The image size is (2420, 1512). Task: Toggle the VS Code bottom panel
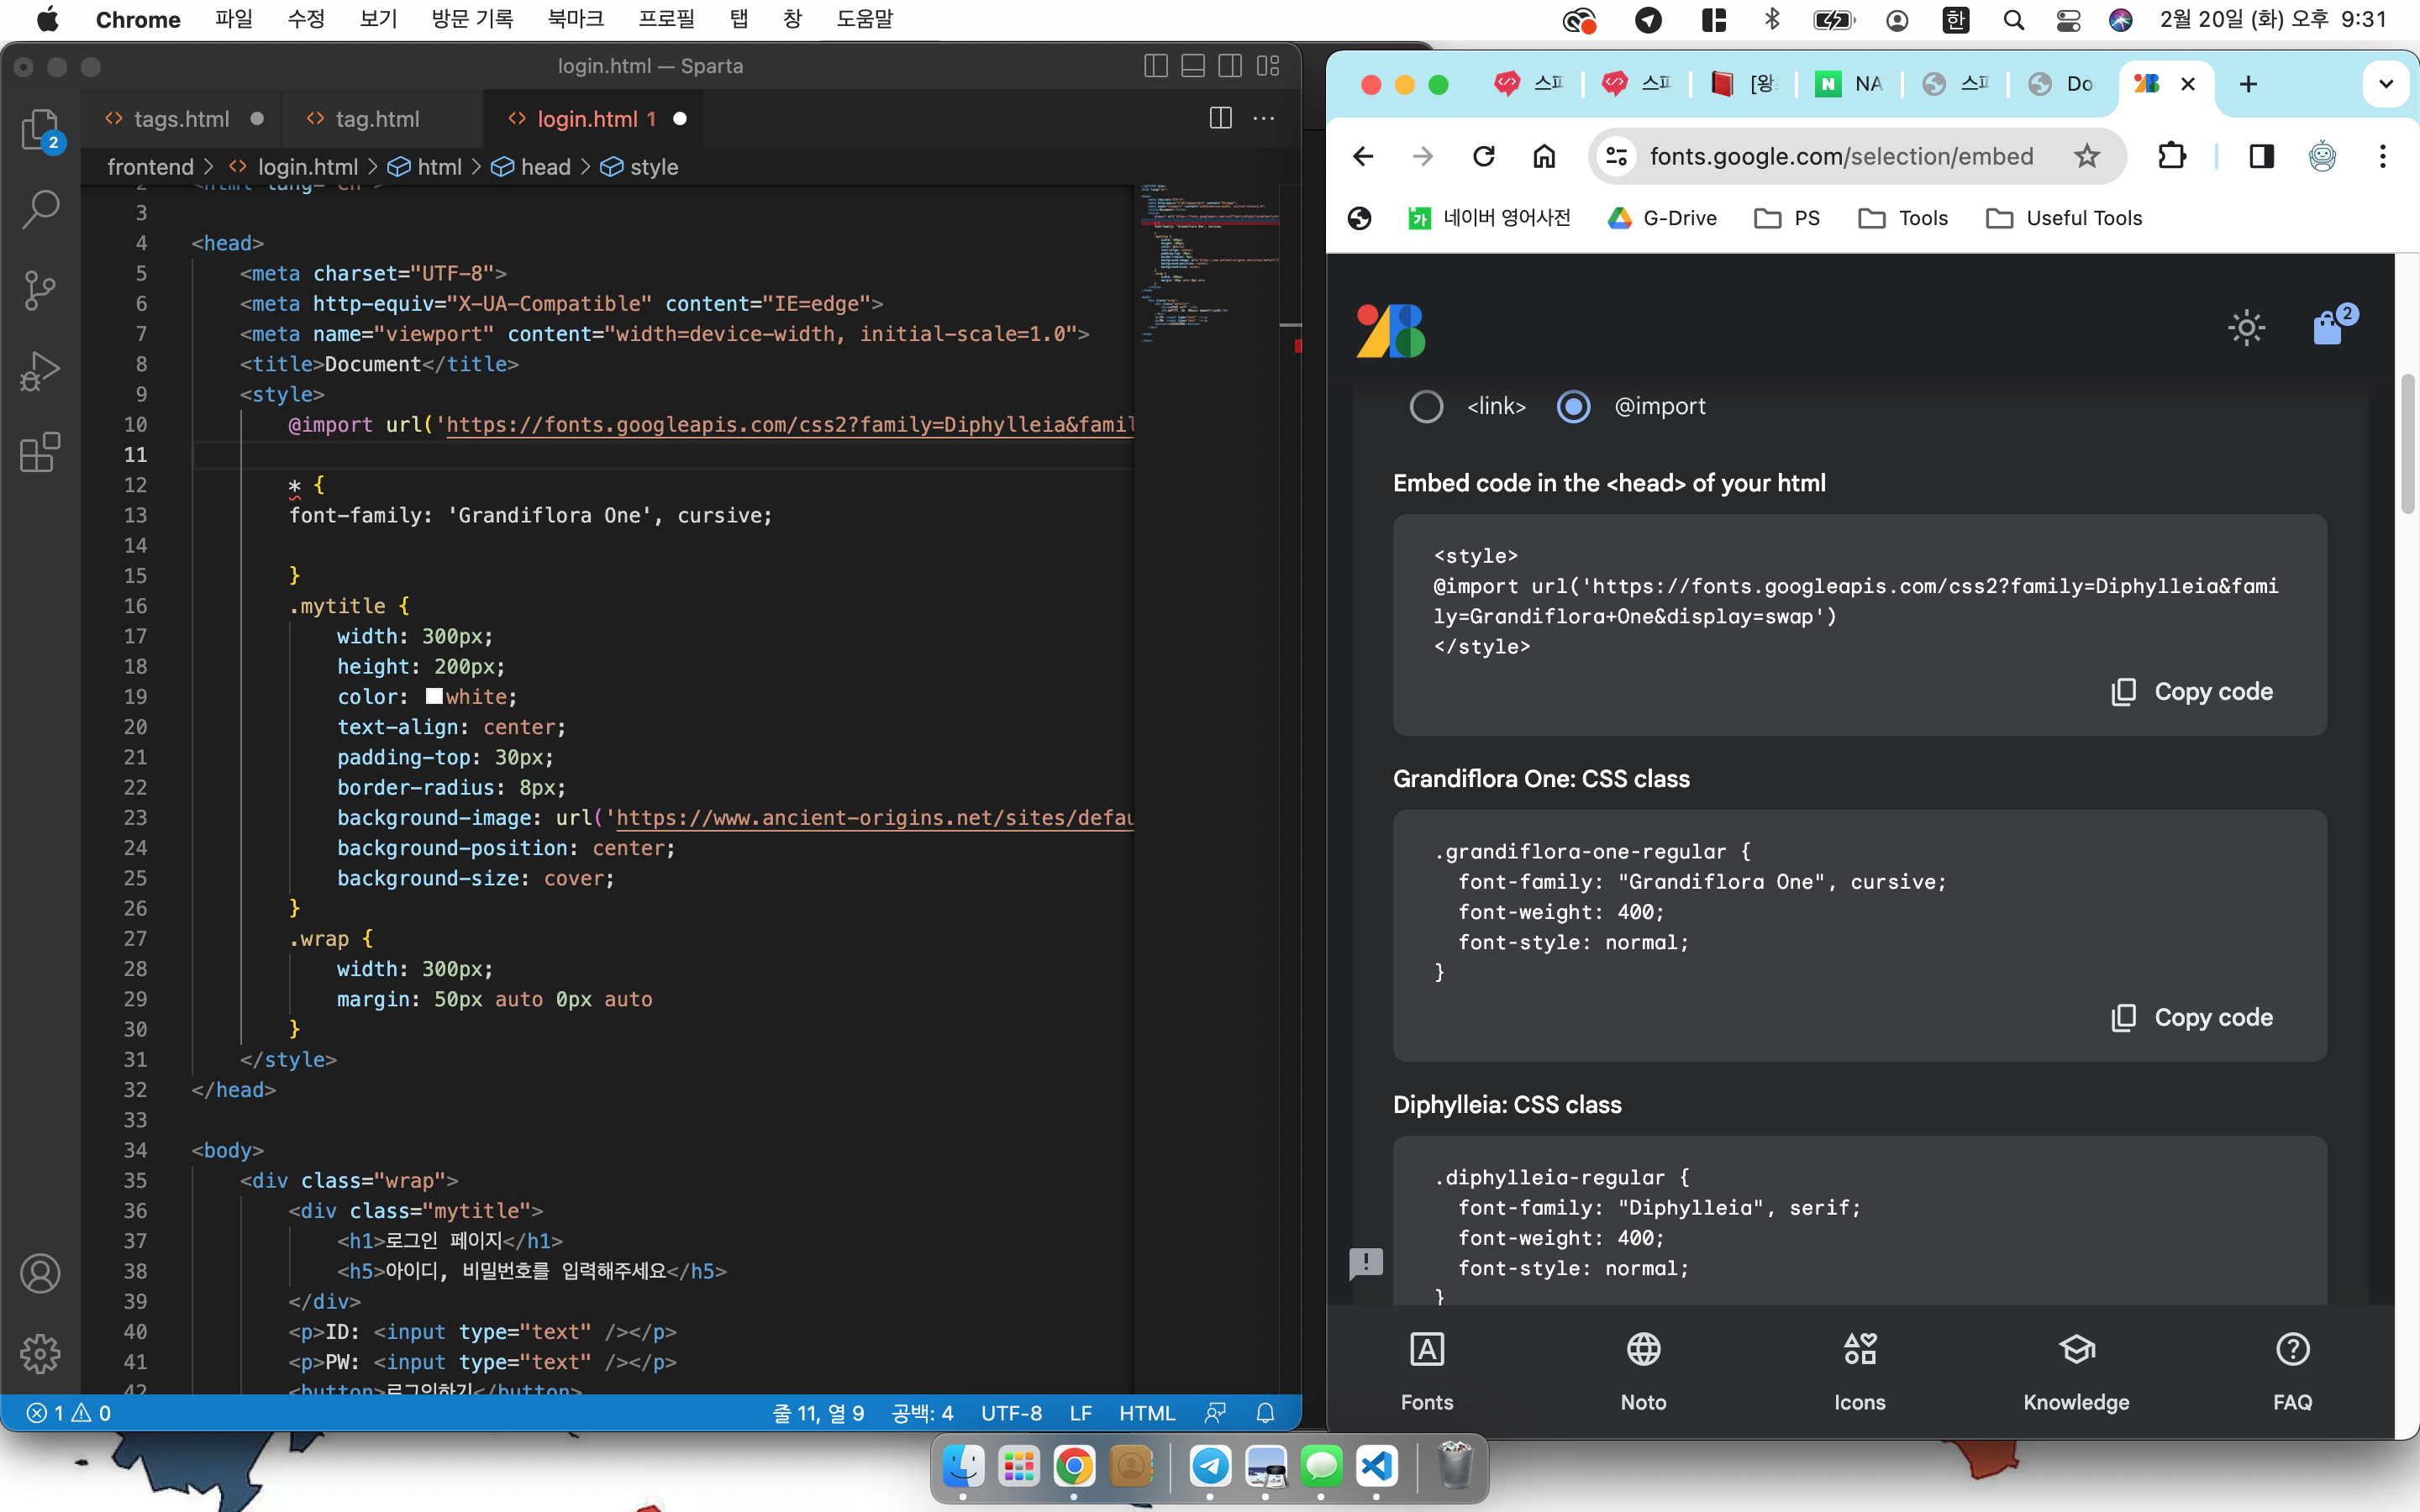[x=1193, y=66]
